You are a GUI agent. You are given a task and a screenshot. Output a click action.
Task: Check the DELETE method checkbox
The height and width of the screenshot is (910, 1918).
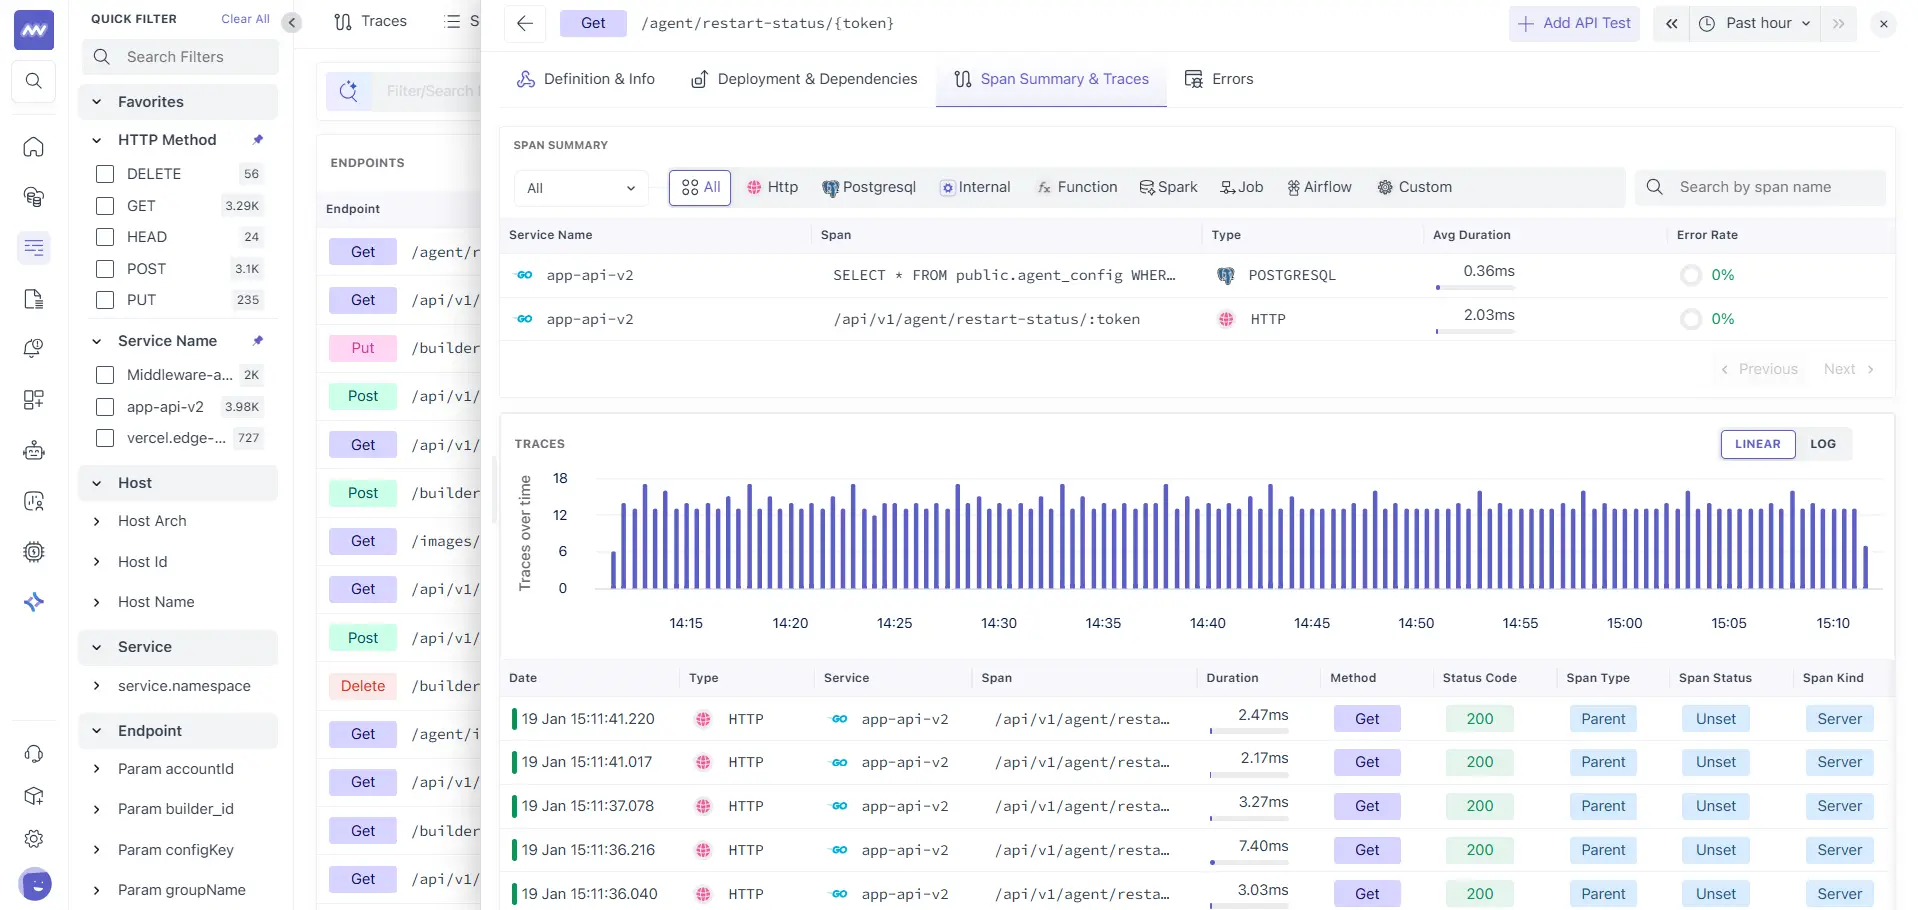click(x=105, y=174)
